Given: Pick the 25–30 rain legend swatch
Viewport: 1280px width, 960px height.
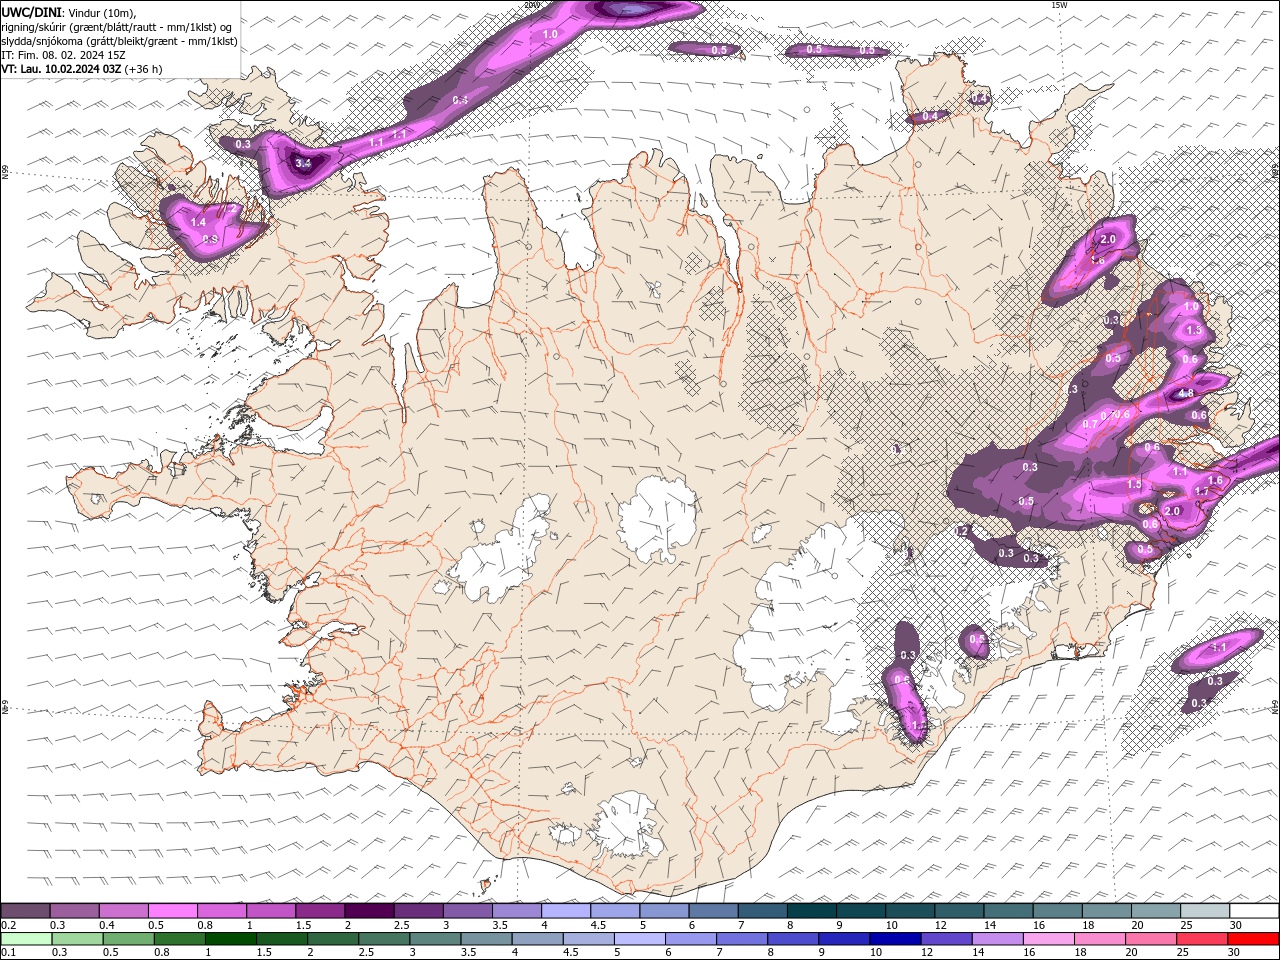Looking at the screenshot, I should click(x=1200, y=938).
